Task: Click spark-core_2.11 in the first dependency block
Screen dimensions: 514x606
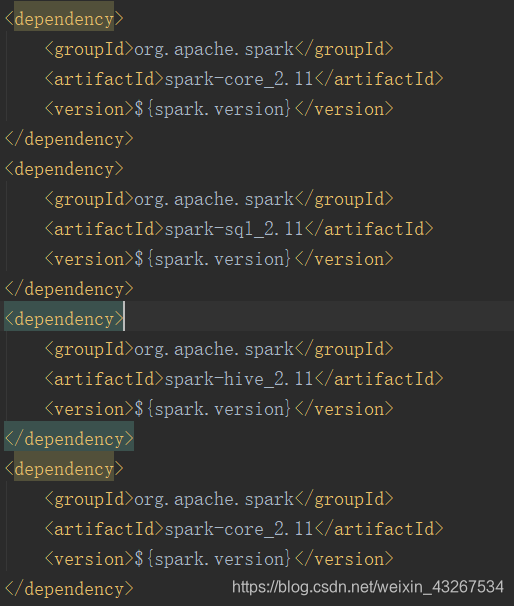Action: click(239, 79)
